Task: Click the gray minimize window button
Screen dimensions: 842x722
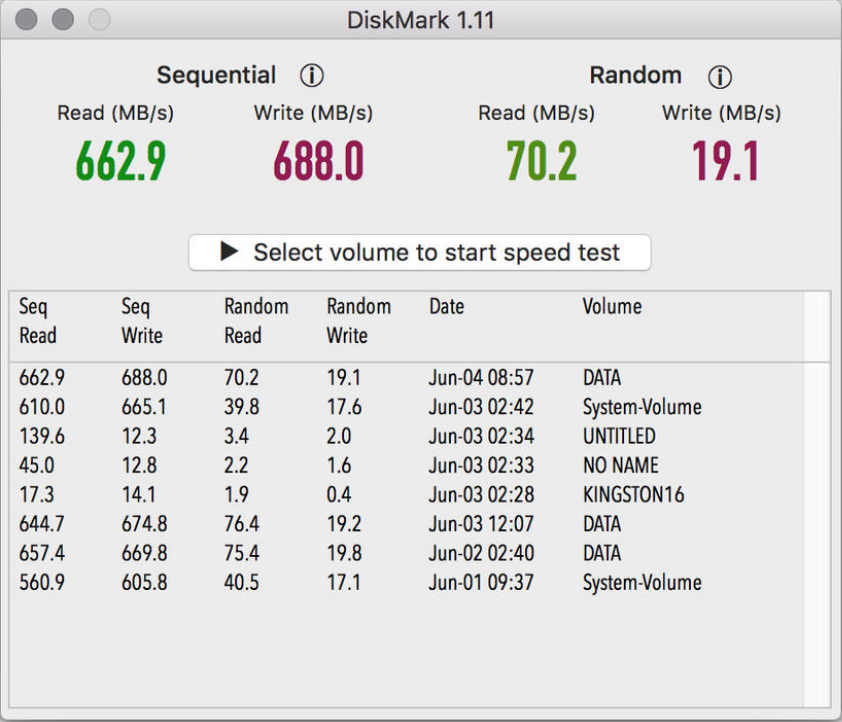Action: 63,20
